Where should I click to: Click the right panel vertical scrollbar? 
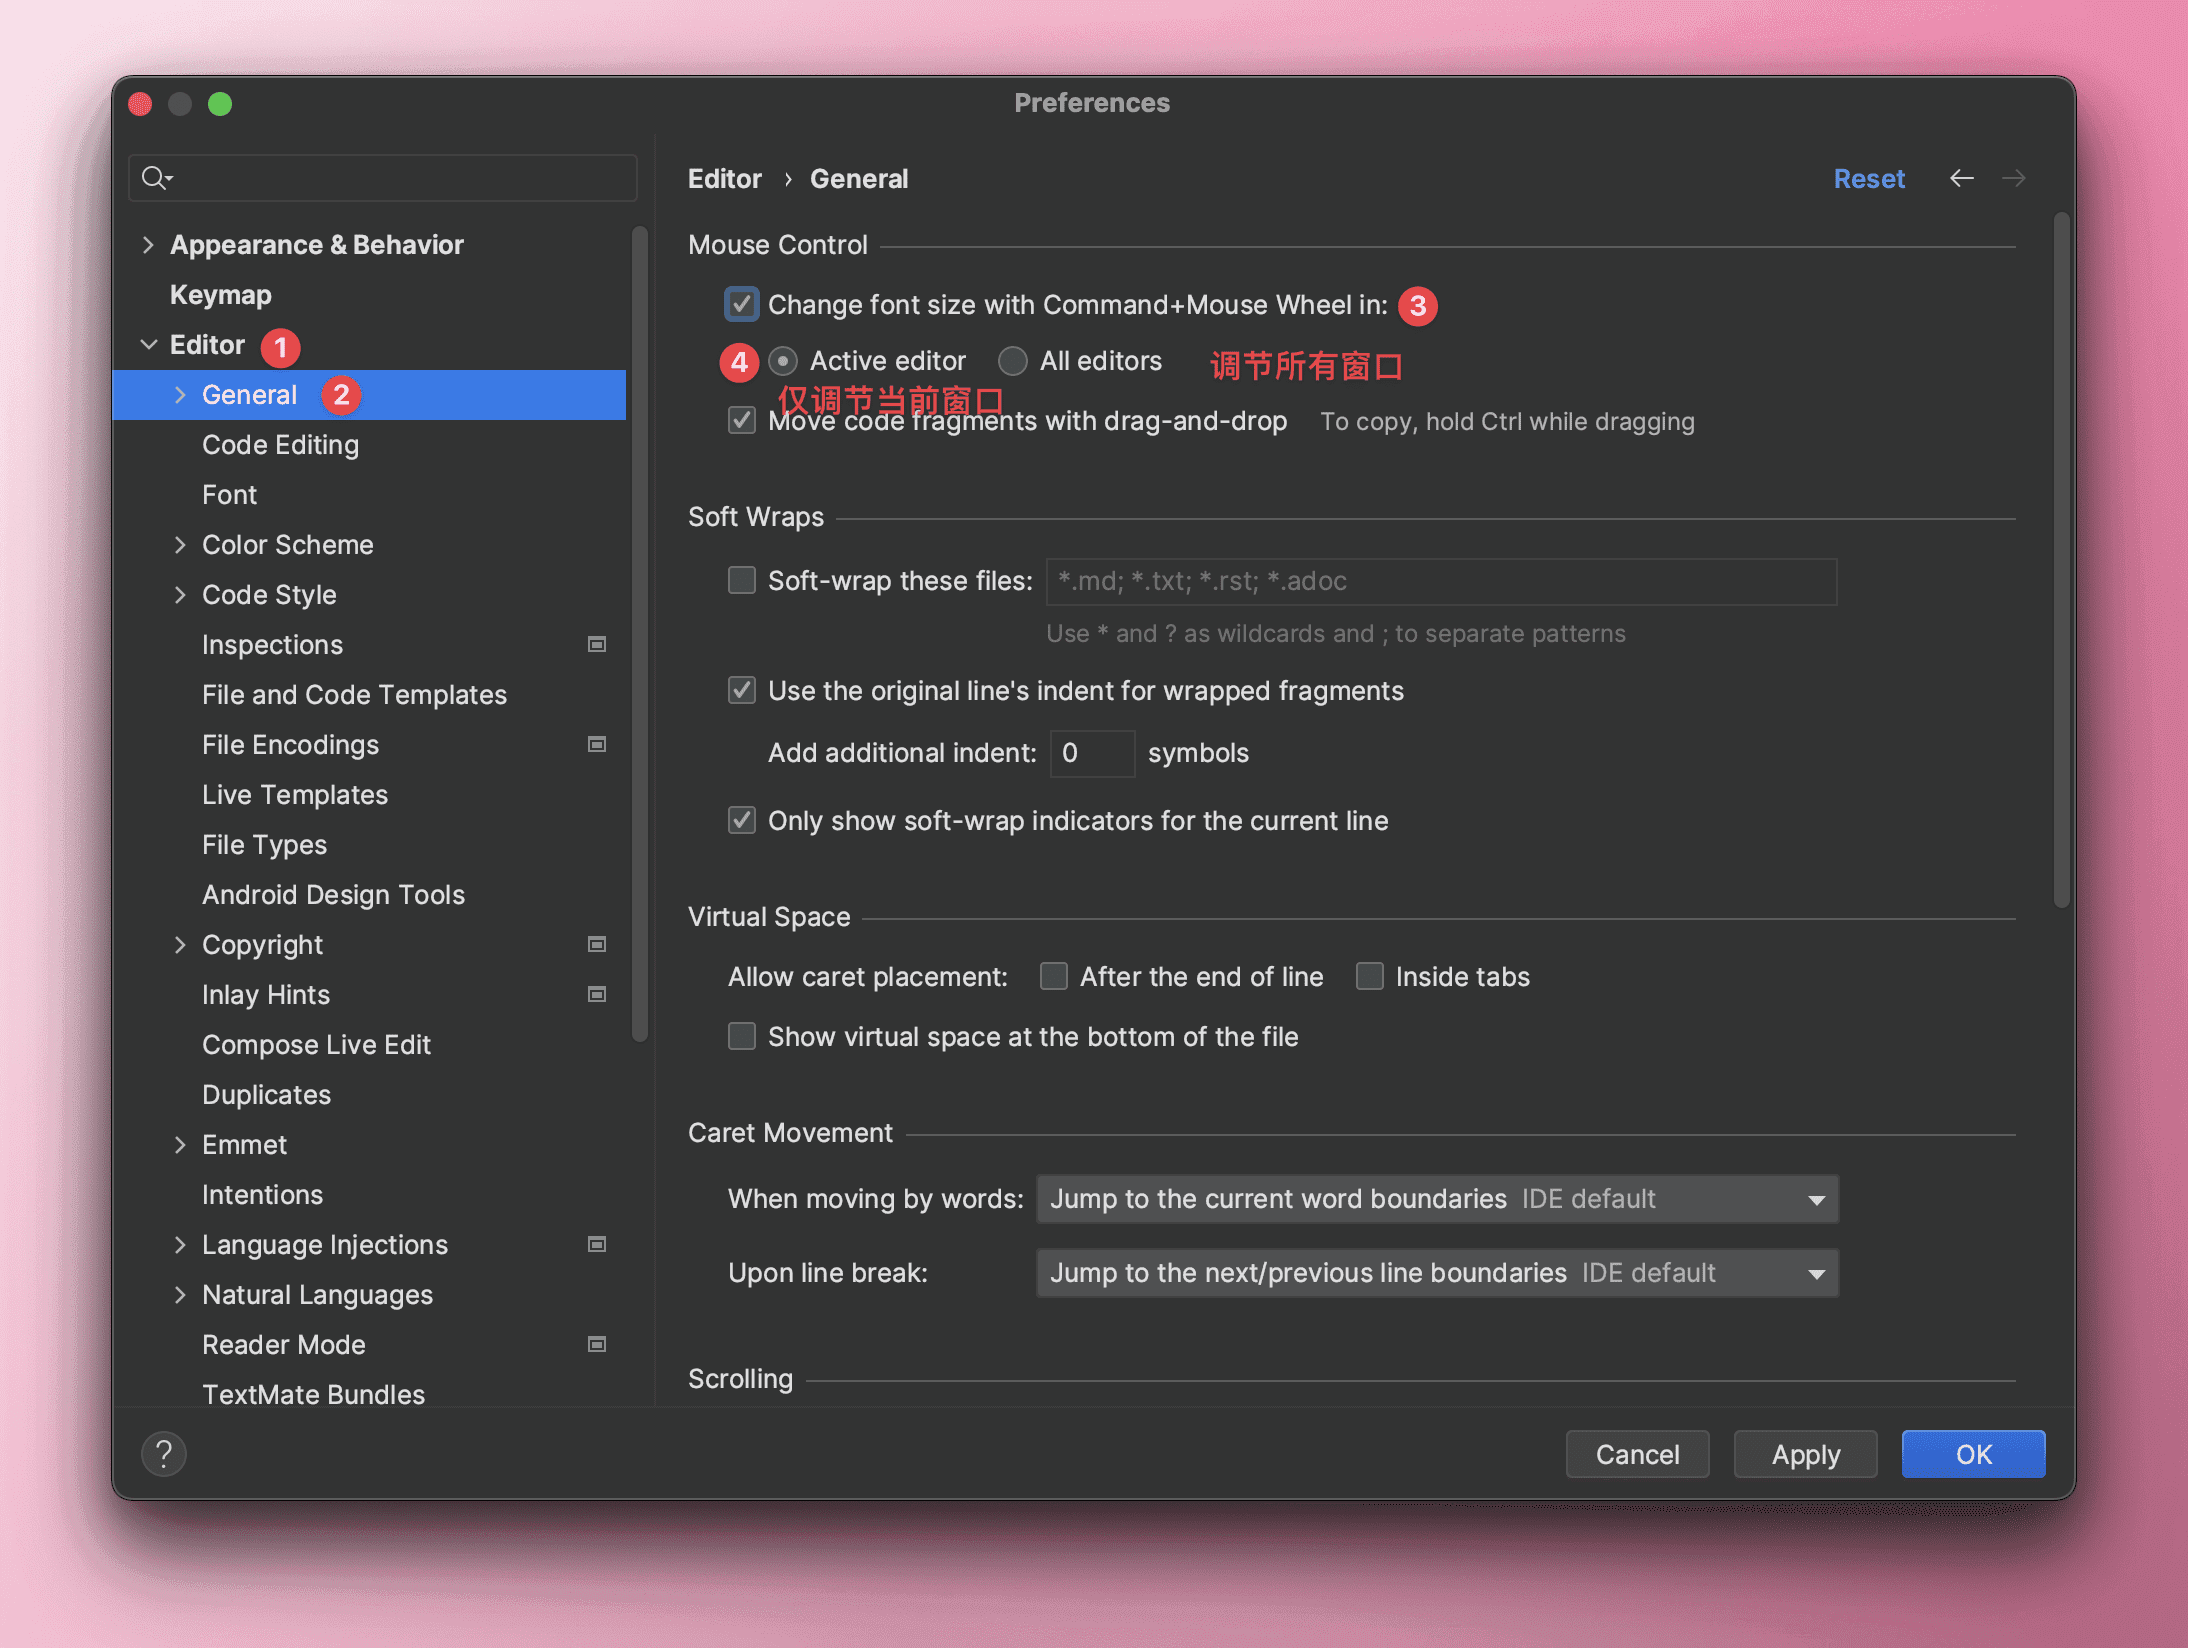point(2061,560)
